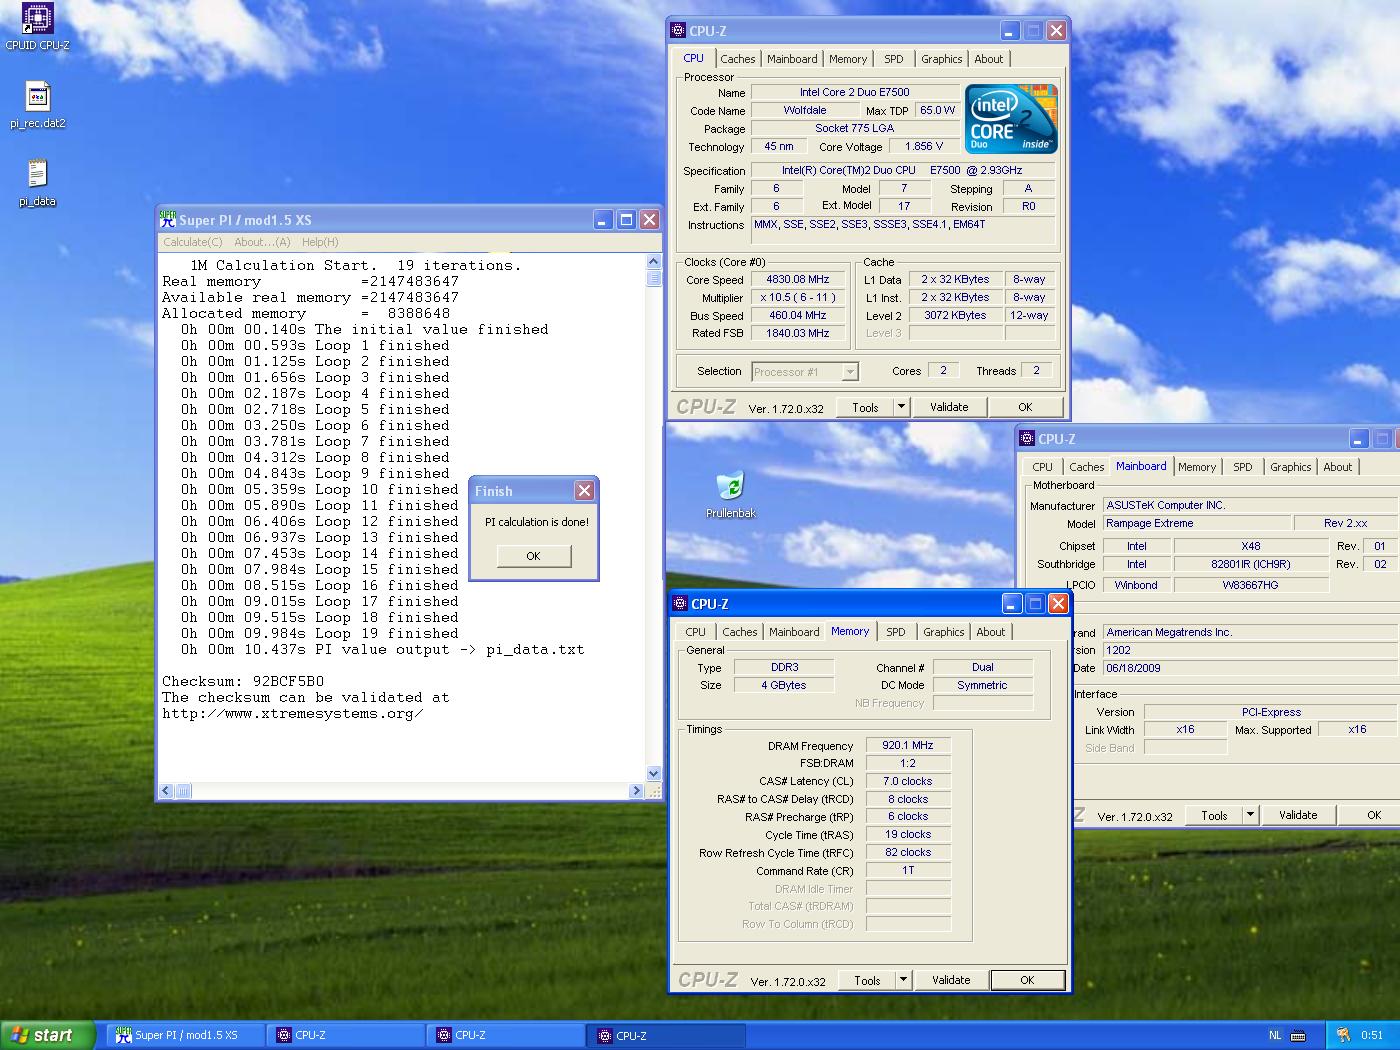The width and height of the screenshot is (1400, 1050).
Task: Click DRAM Frequency value 920.1 MHz
Action: point(908,745)
